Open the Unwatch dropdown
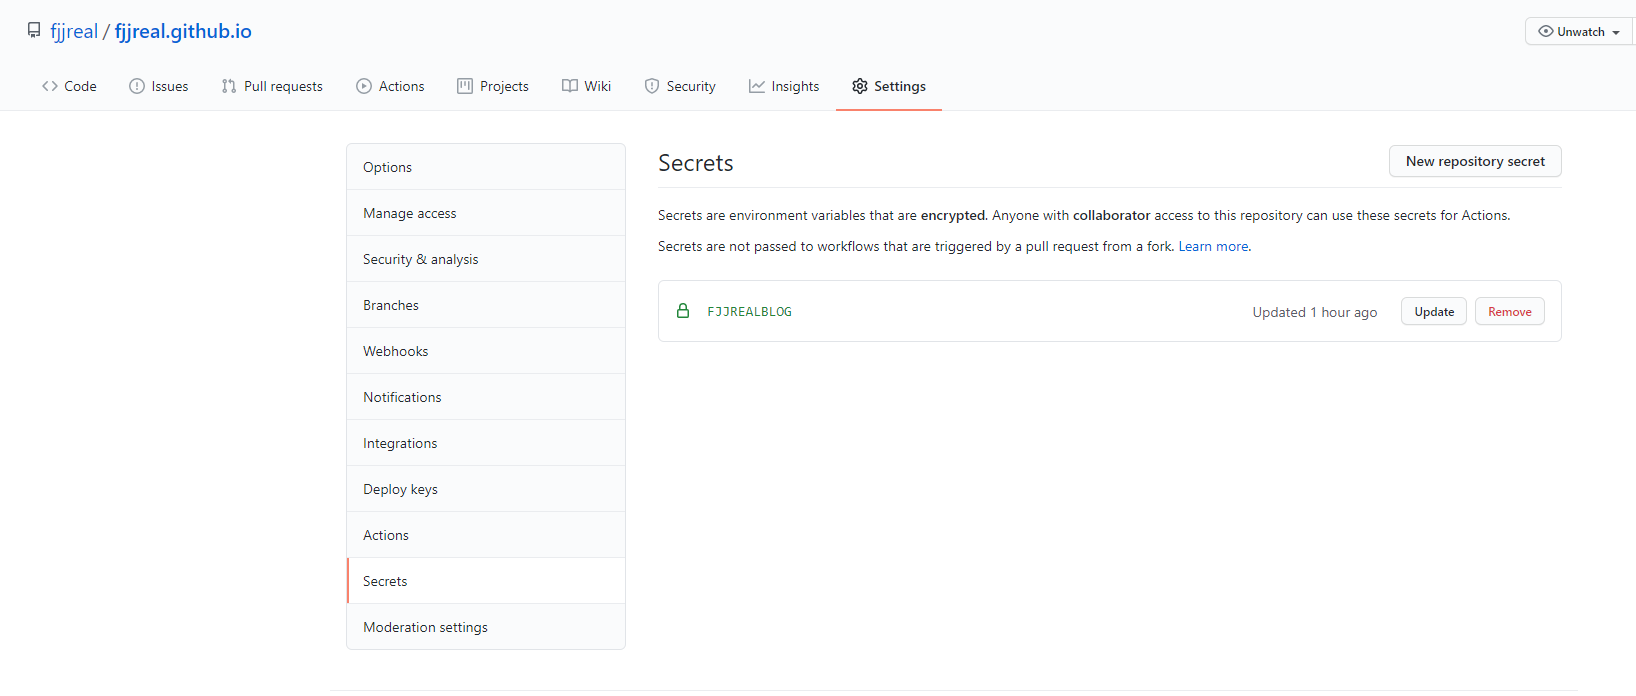The height and width of the screenshot is (696, 1636). pos(1579,32)
